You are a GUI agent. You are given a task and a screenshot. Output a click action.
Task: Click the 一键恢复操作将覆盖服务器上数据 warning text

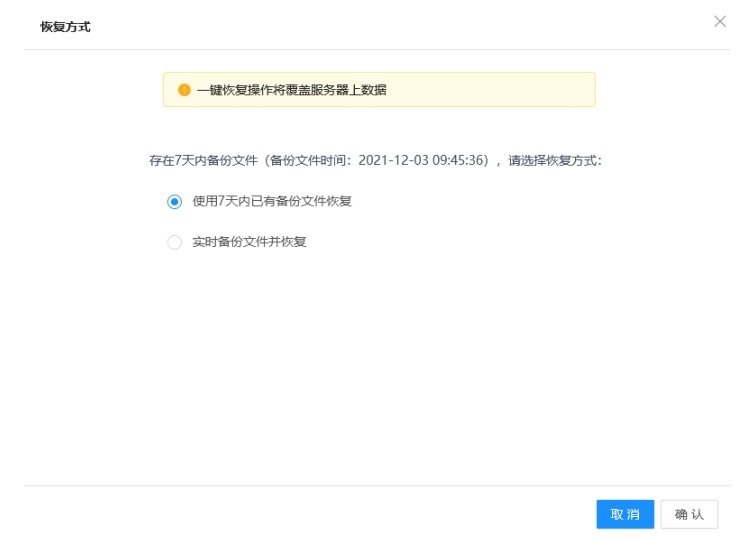(292, 90)
